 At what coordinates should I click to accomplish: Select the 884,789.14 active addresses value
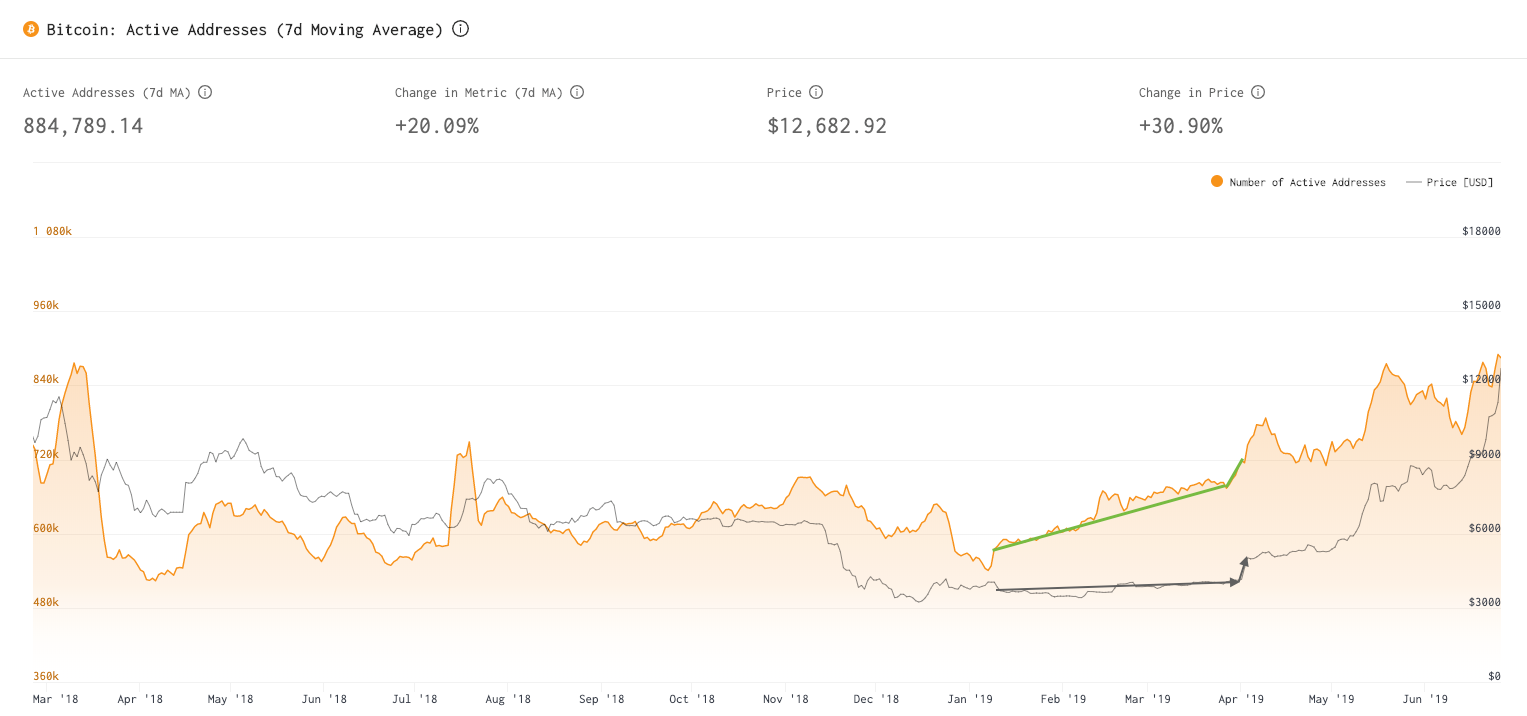coord(83,126)
